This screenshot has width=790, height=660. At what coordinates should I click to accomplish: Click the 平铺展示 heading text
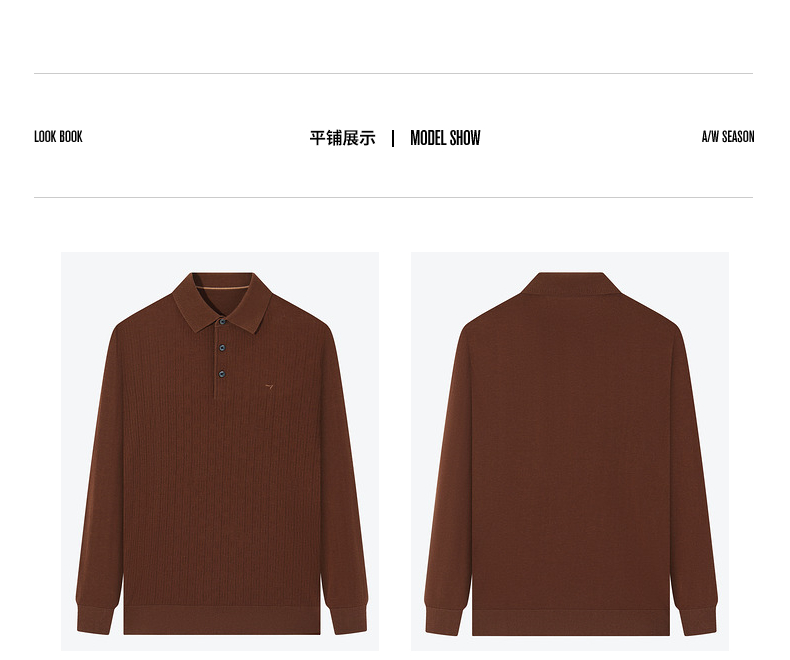coord(343,138)
